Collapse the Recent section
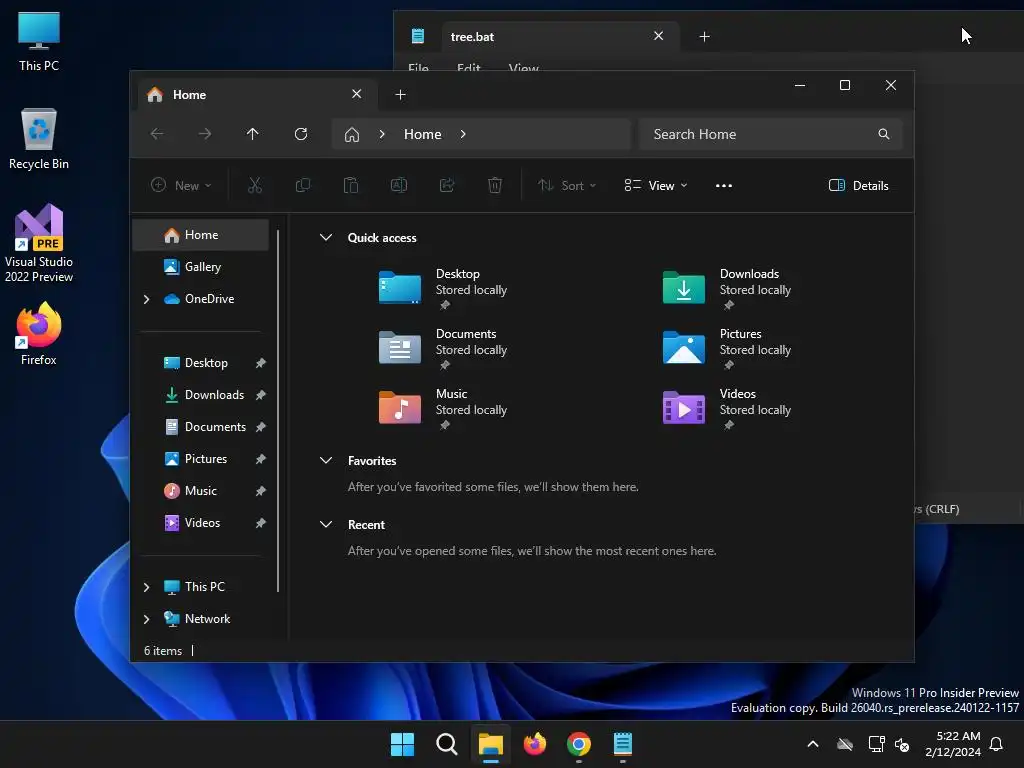1024x768 pixels. click(x=326, y=524)
